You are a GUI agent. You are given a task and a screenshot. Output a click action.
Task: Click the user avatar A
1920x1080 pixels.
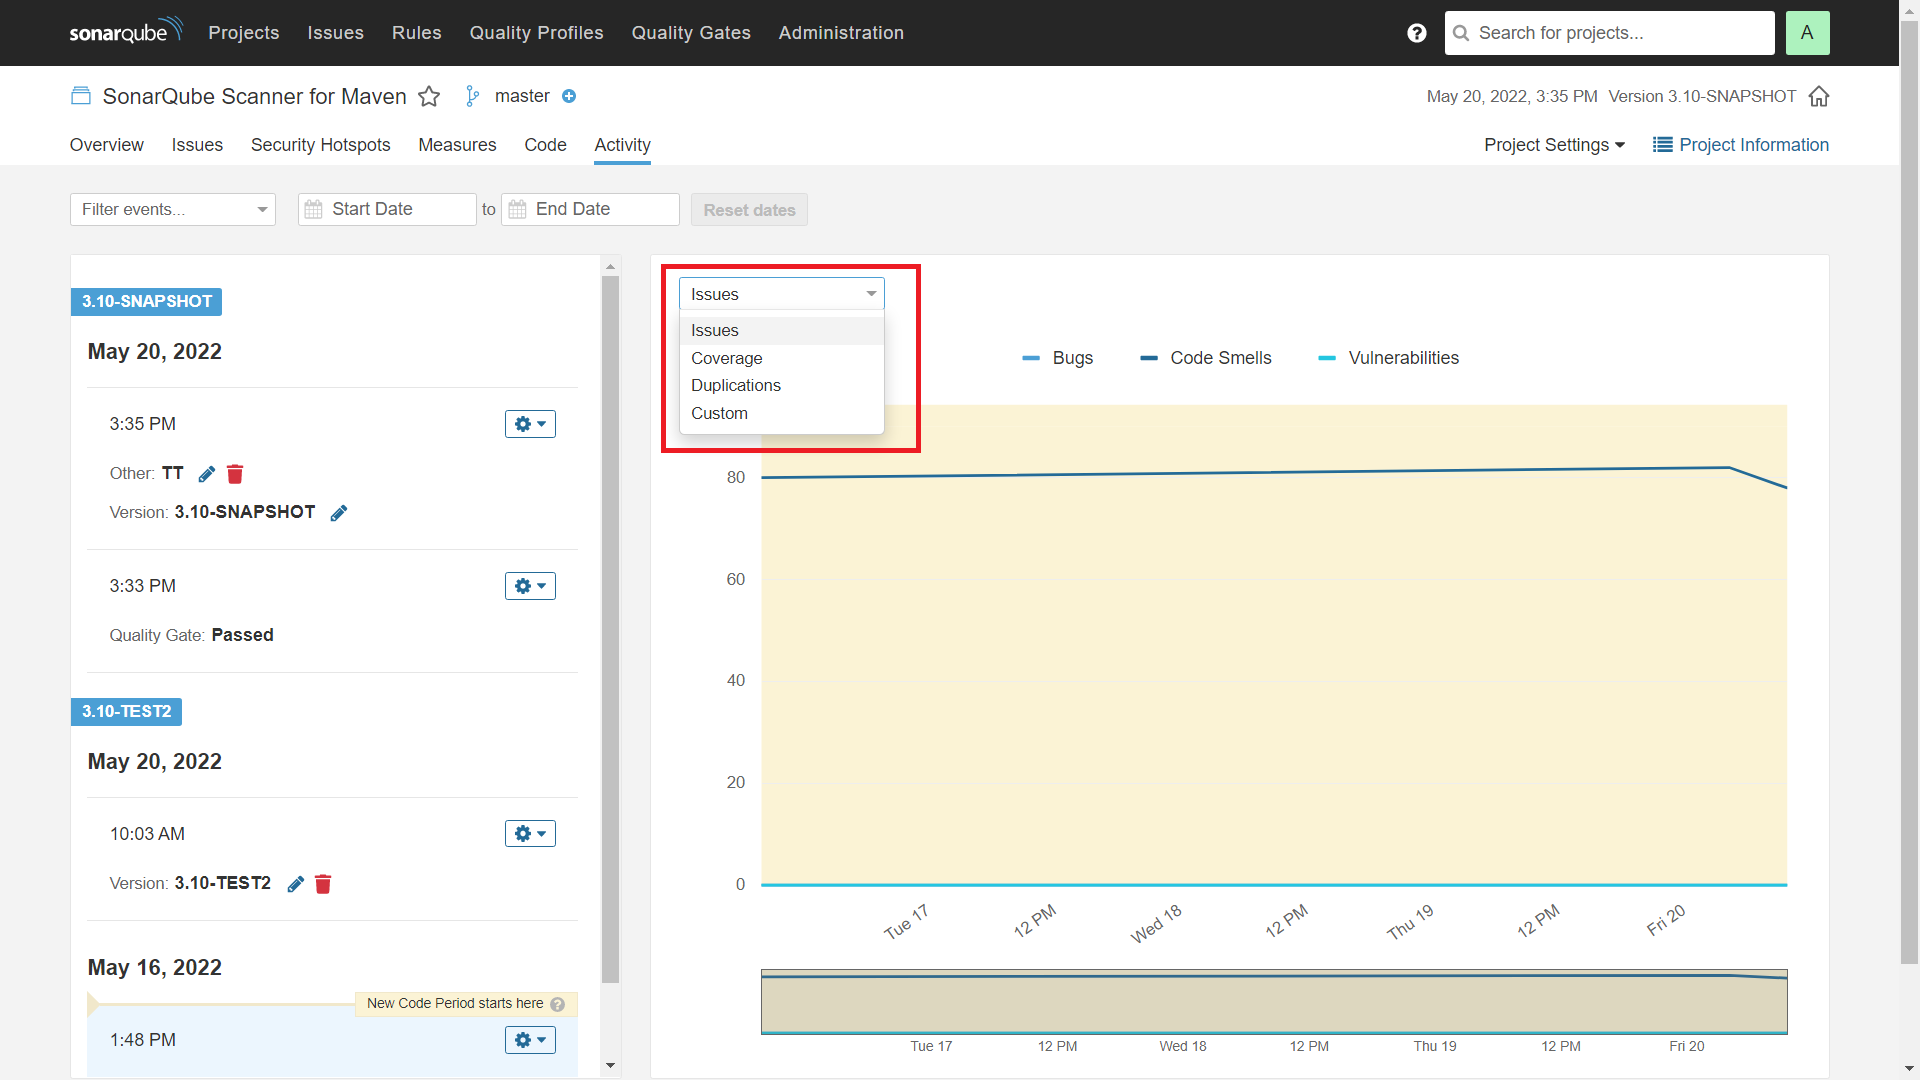pos(1807,33)
